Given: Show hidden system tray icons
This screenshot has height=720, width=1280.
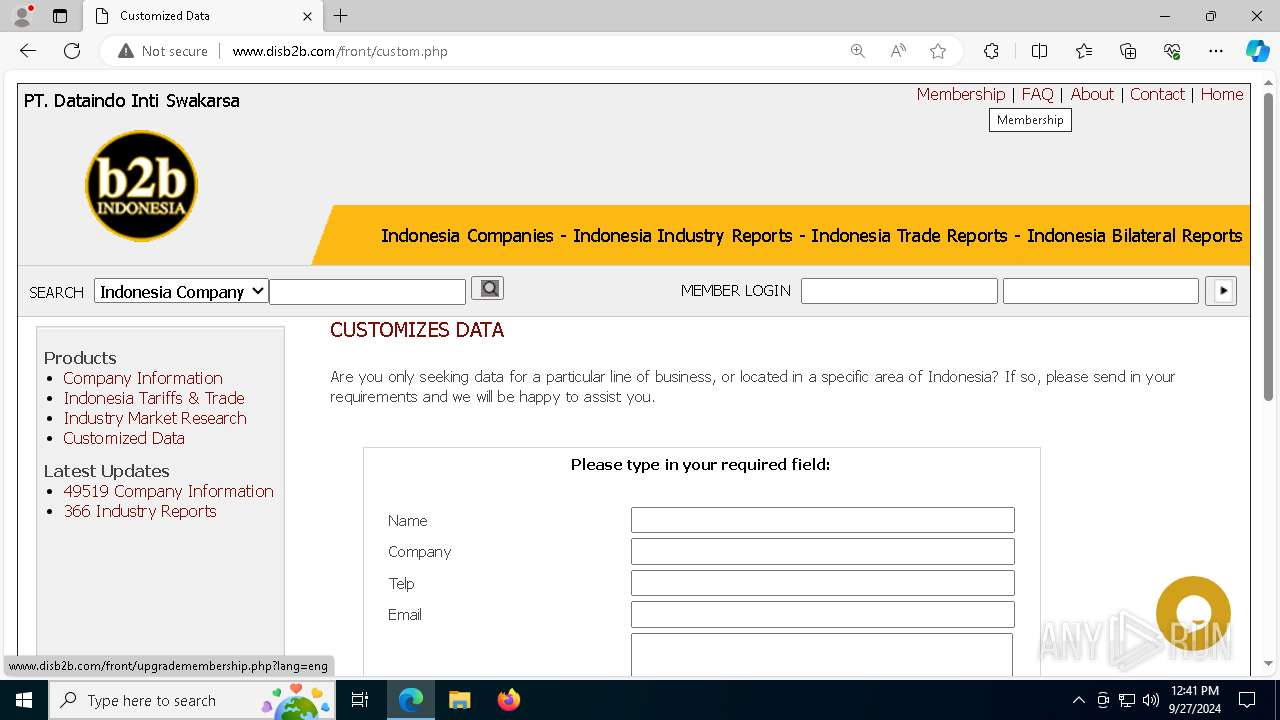Looking at the screenshot, I should pos(1078,700).
